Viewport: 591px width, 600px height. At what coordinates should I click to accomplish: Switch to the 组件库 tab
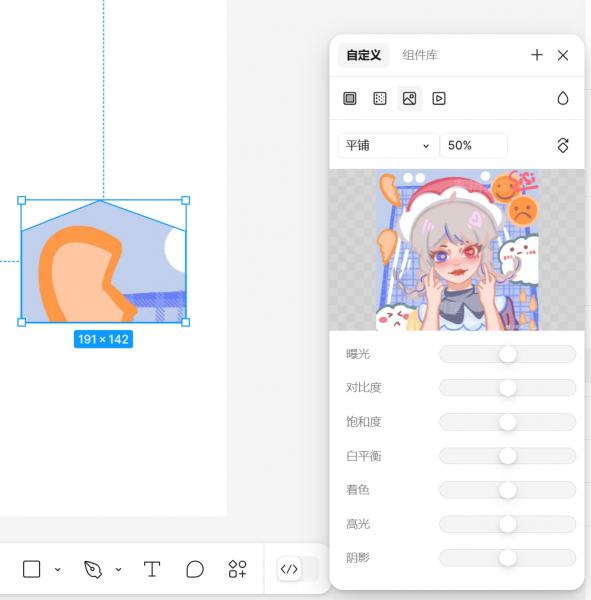420,55
